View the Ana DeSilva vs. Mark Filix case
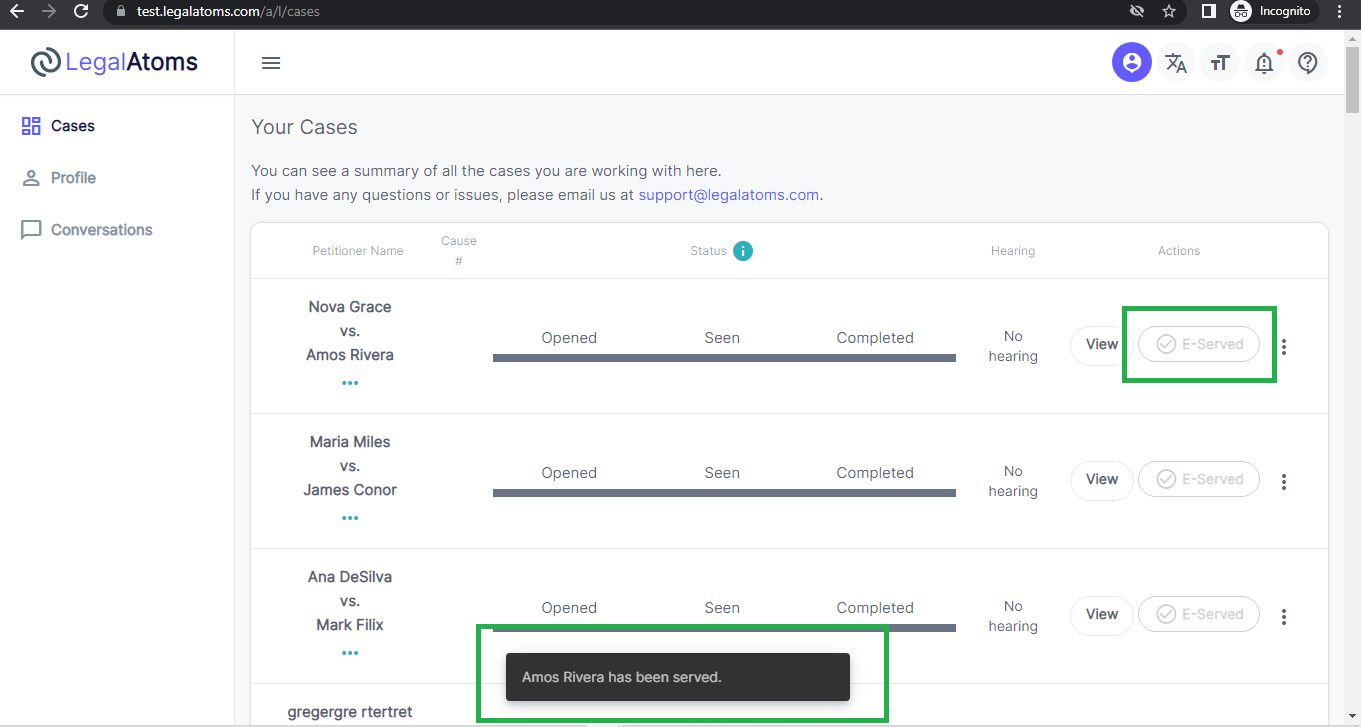The image size is (1361, 727). 1102,614
